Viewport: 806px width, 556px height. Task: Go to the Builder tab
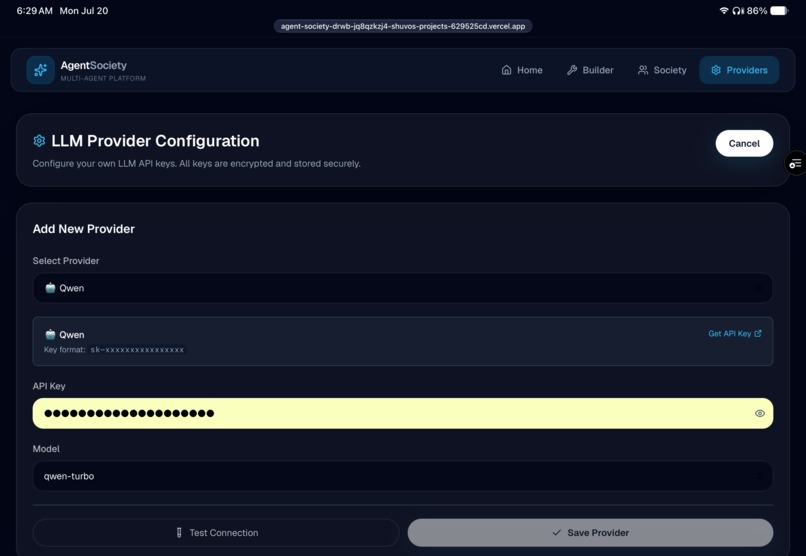590,70
